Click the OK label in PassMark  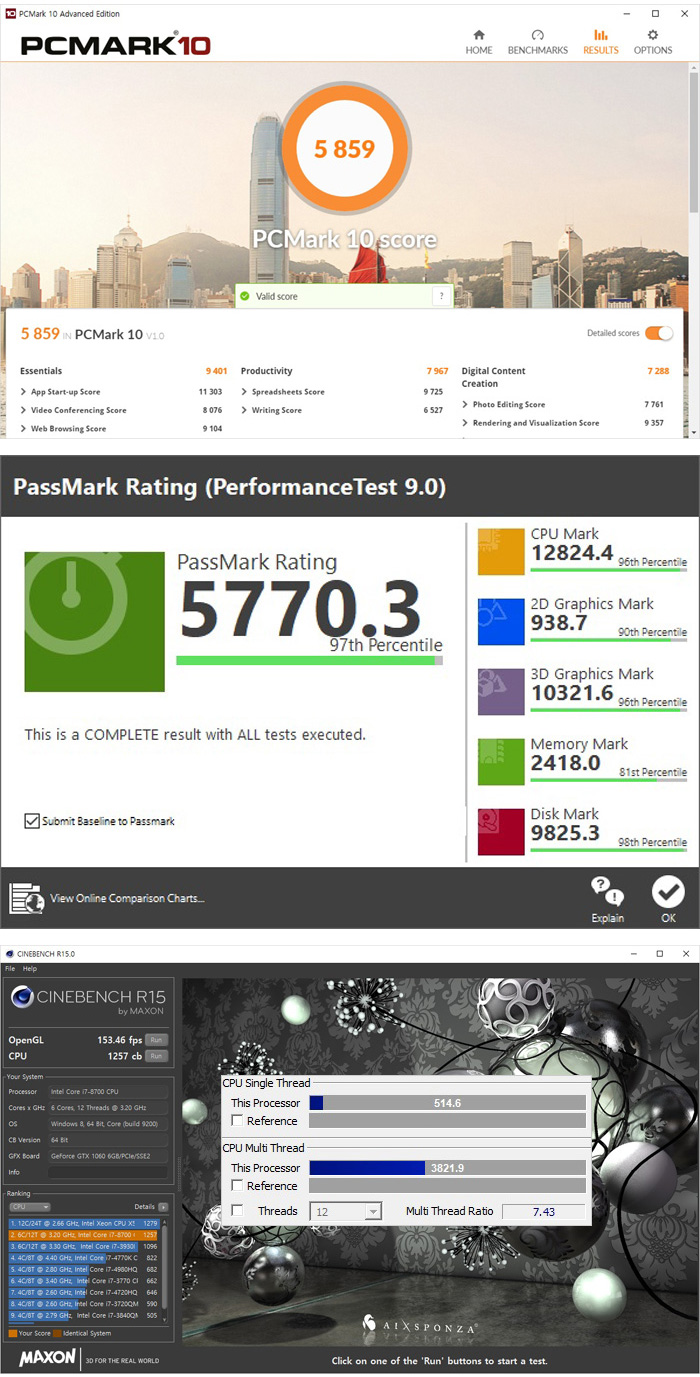point(668,918)
